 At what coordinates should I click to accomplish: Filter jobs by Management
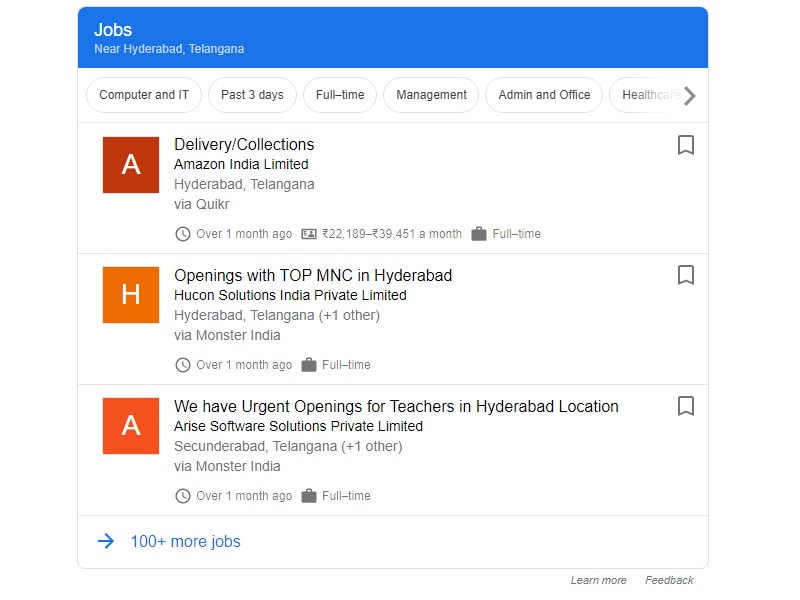pyautogui.click(x=431, y=95)
